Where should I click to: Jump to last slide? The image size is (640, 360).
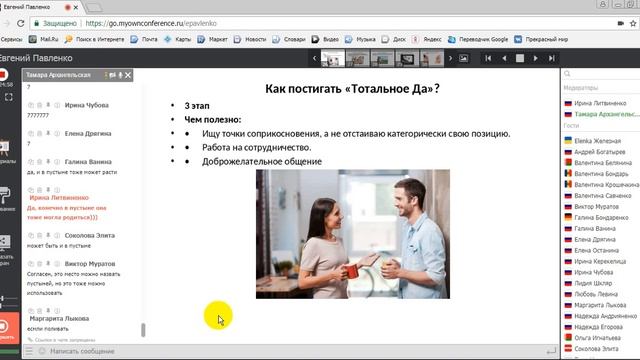click(551, 58)
